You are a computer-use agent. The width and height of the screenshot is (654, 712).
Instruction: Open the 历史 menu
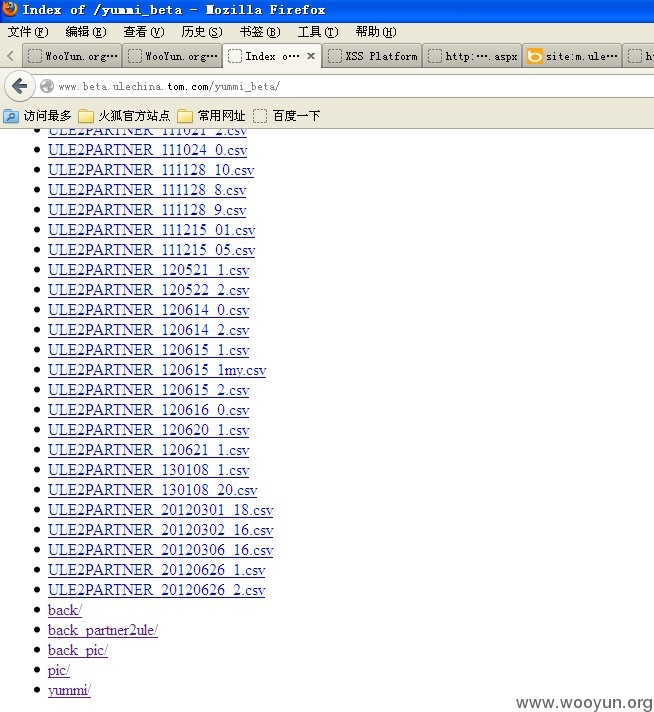[x=202, y=32]
